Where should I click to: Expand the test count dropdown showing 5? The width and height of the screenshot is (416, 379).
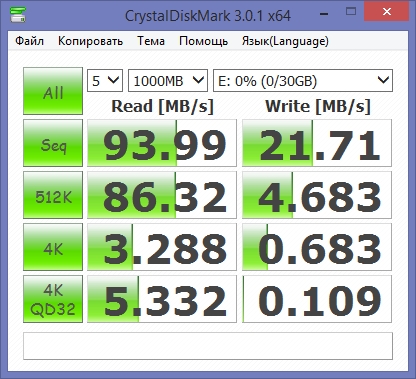[x=105, y=80]
